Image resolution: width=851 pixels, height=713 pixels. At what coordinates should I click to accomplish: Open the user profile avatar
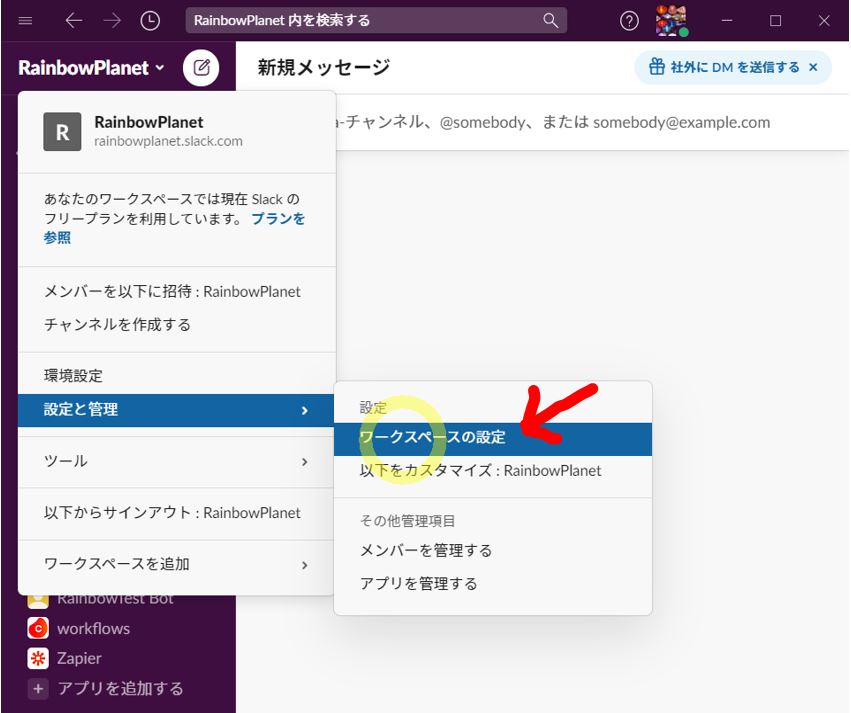(671, 21)
